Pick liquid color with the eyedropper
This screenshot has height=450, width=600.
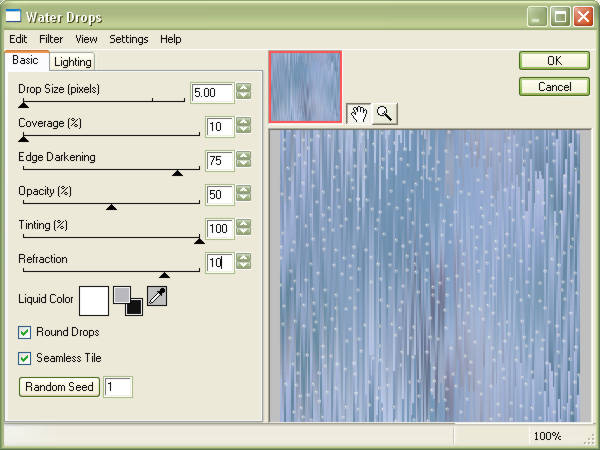tap(157, 297)
